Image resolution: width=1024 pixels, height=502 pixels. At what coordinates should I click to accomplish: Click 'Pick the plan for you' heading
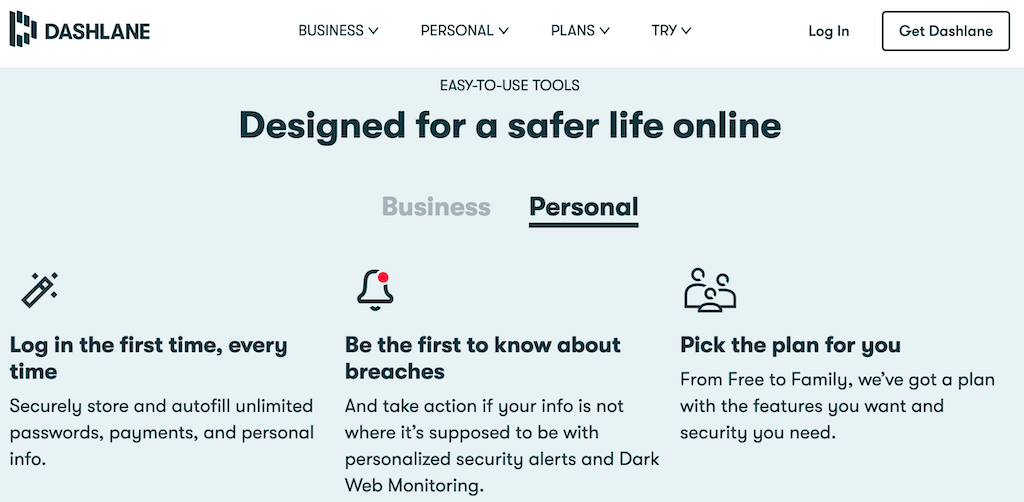(x=791, y=345)
